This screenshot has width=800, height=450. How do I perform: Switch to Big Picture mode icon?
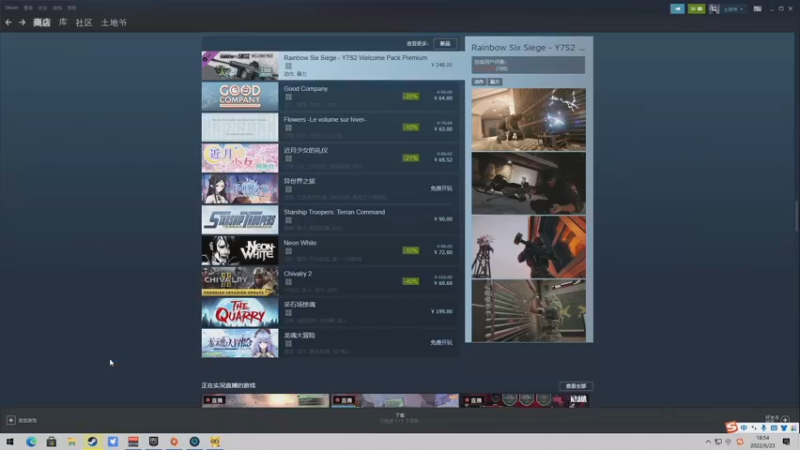757,9
